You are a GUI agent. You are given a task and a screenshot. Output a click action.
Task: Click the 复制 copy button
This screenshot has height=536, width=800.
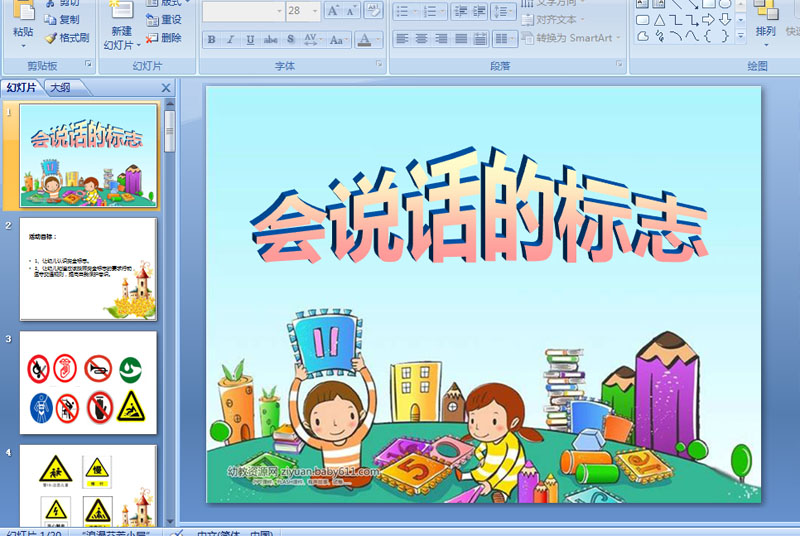tap(62, 19)
